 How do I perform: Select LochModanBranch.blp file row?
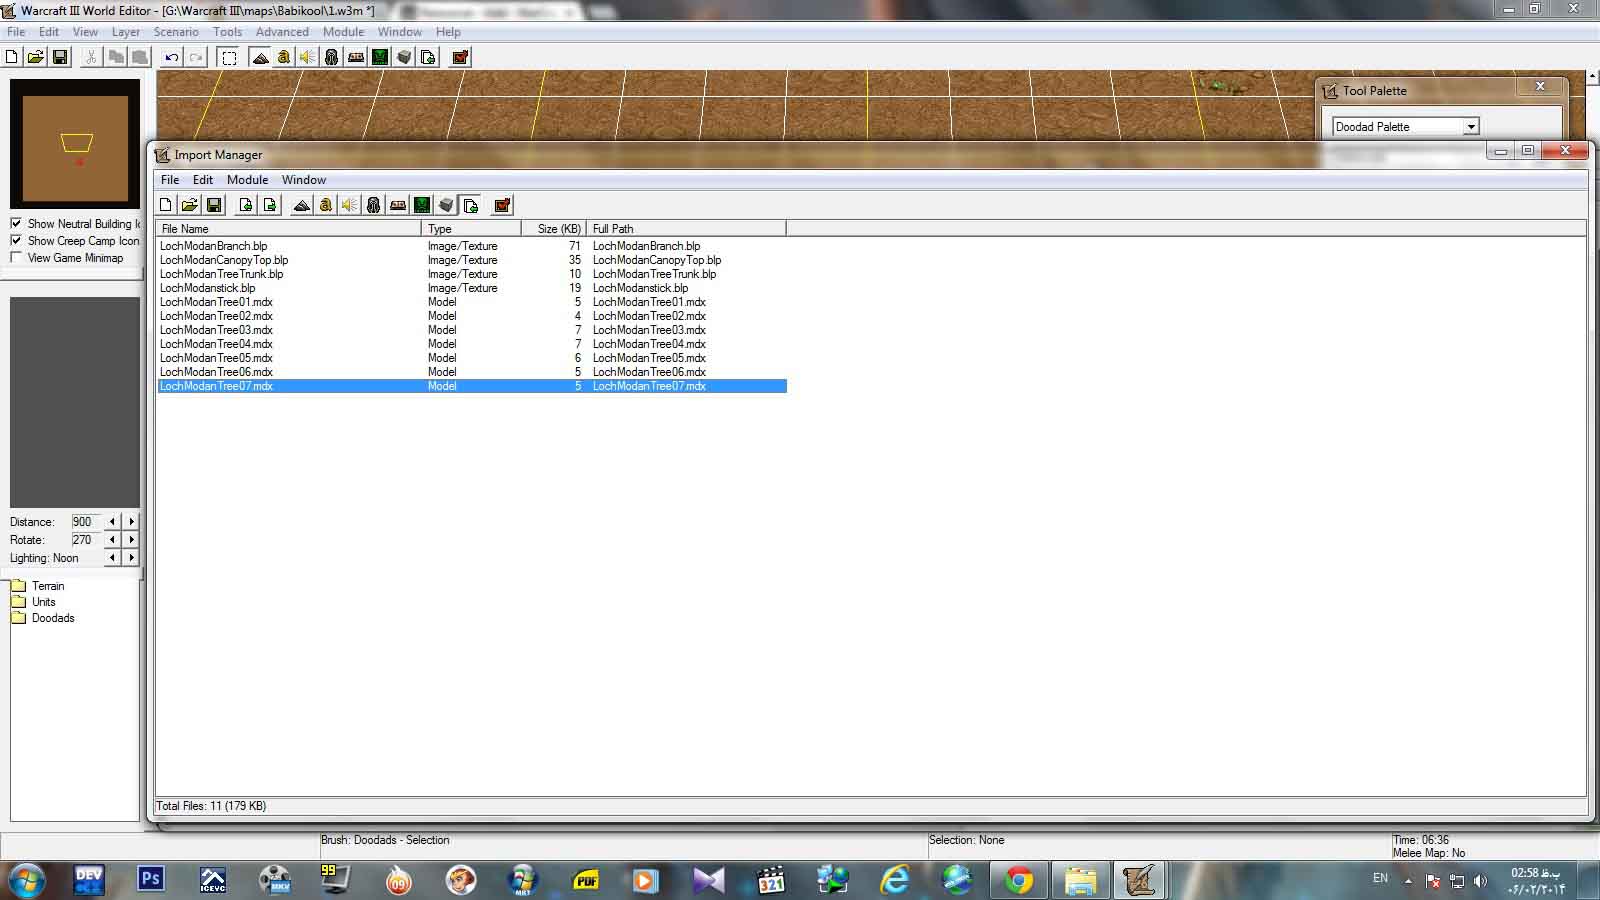(x=472, y=246)
